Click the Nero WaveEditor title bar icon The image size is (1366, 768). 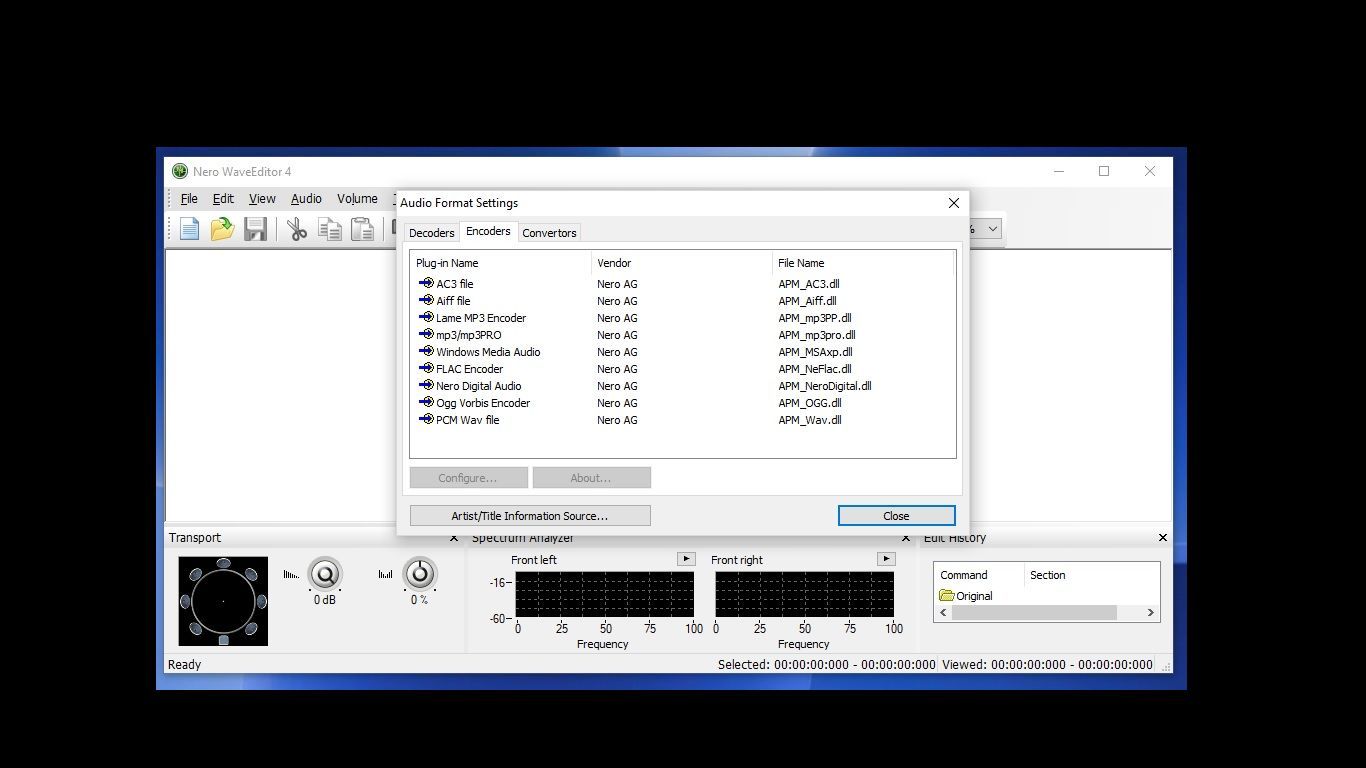point(179,171)
